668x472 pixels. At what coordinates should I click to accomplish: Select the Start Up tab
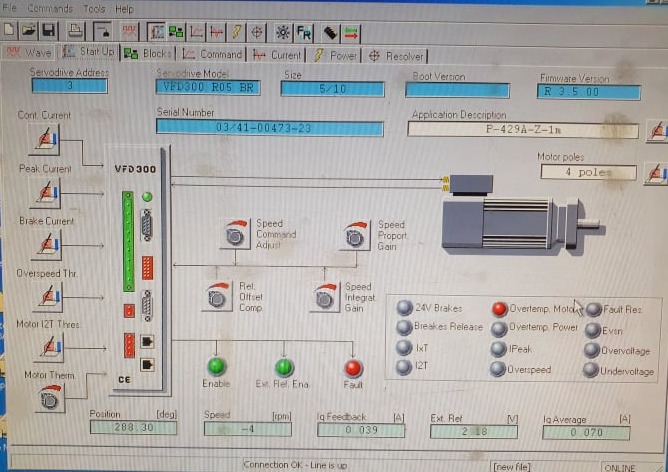pos(89,52)
